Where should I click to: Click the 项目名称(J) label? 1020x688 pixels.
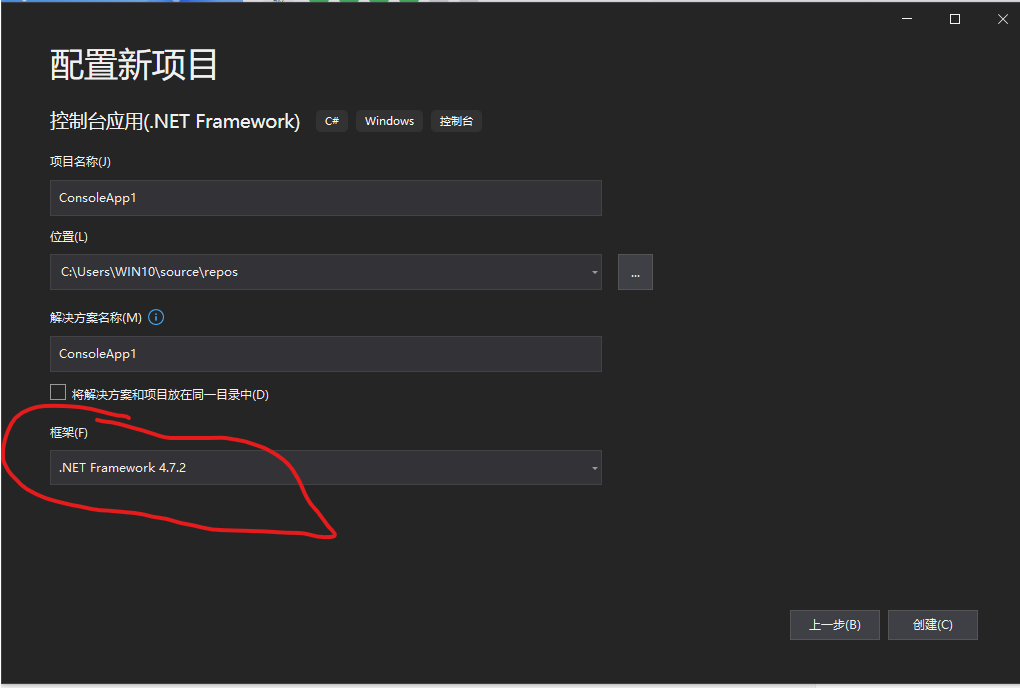point(80,161)
